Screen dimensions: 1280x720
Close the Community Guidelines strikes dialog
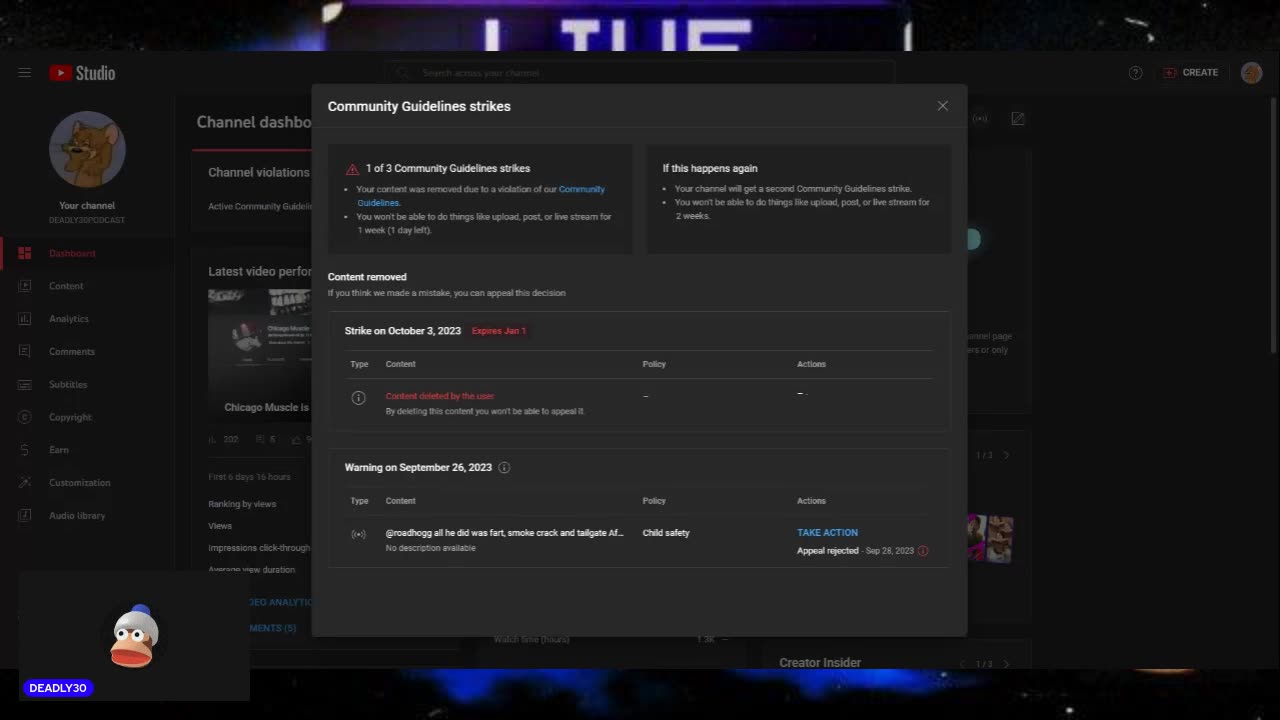[942, 106]
